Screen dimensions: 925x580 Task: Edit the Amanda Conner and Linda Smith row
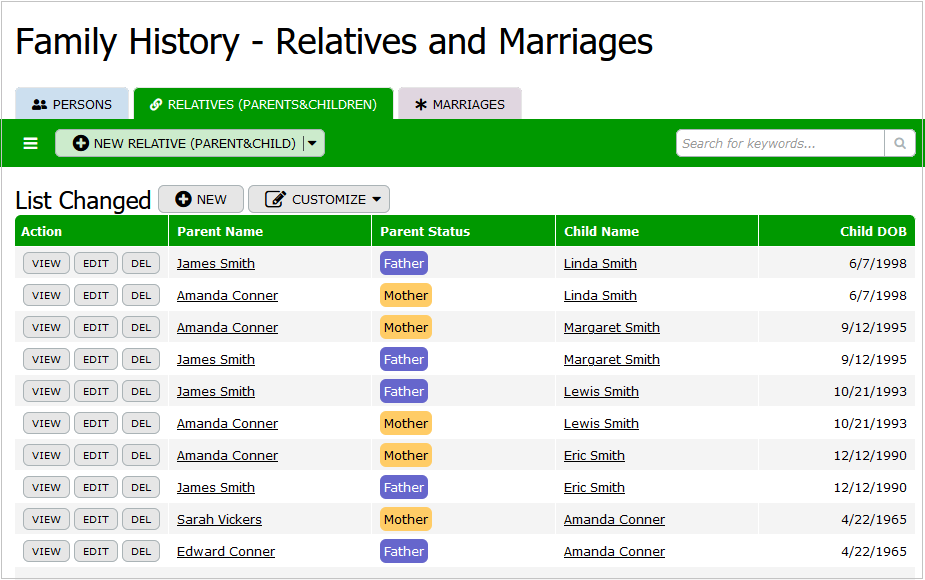[96, 296]
